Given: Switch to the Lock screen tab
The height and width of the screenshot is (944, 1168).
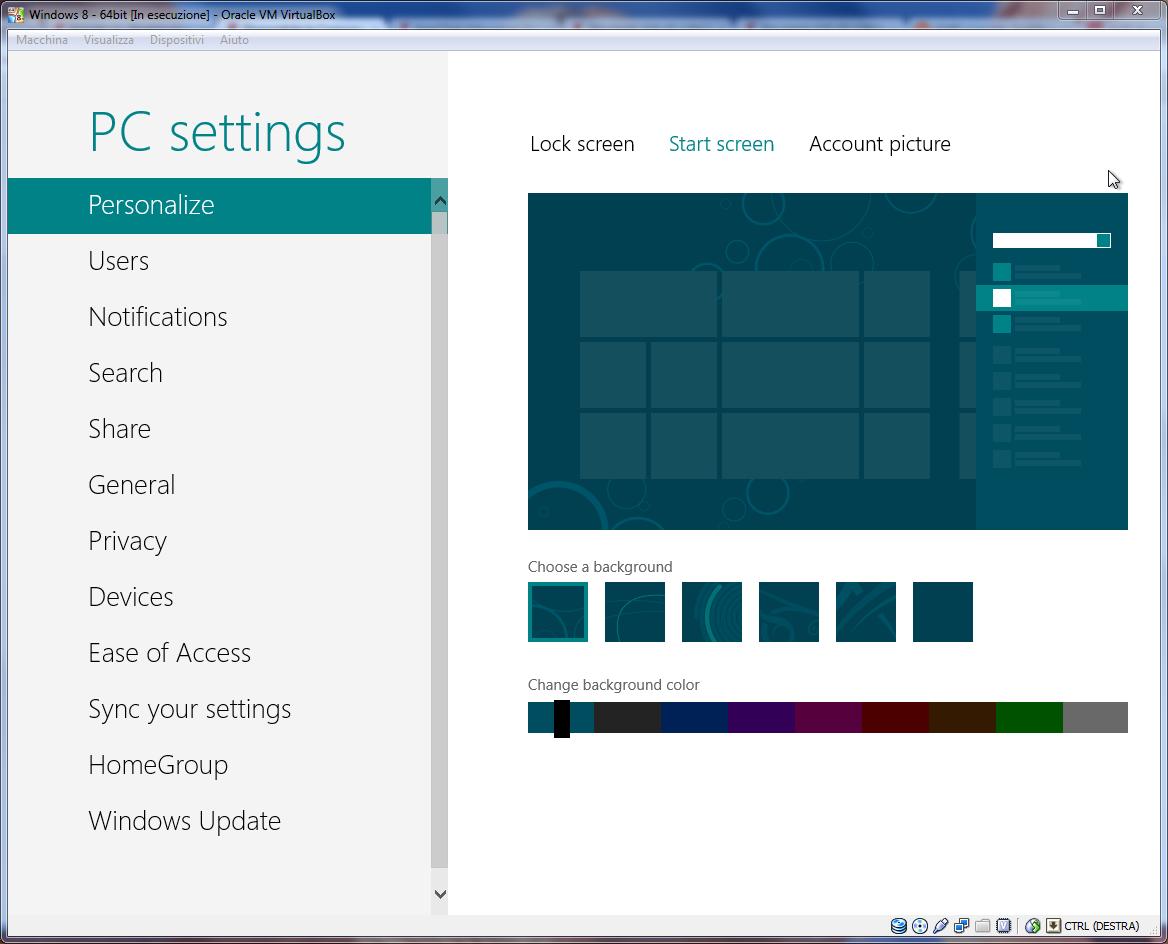Looking at the screenshot, I should coord(583,144).
